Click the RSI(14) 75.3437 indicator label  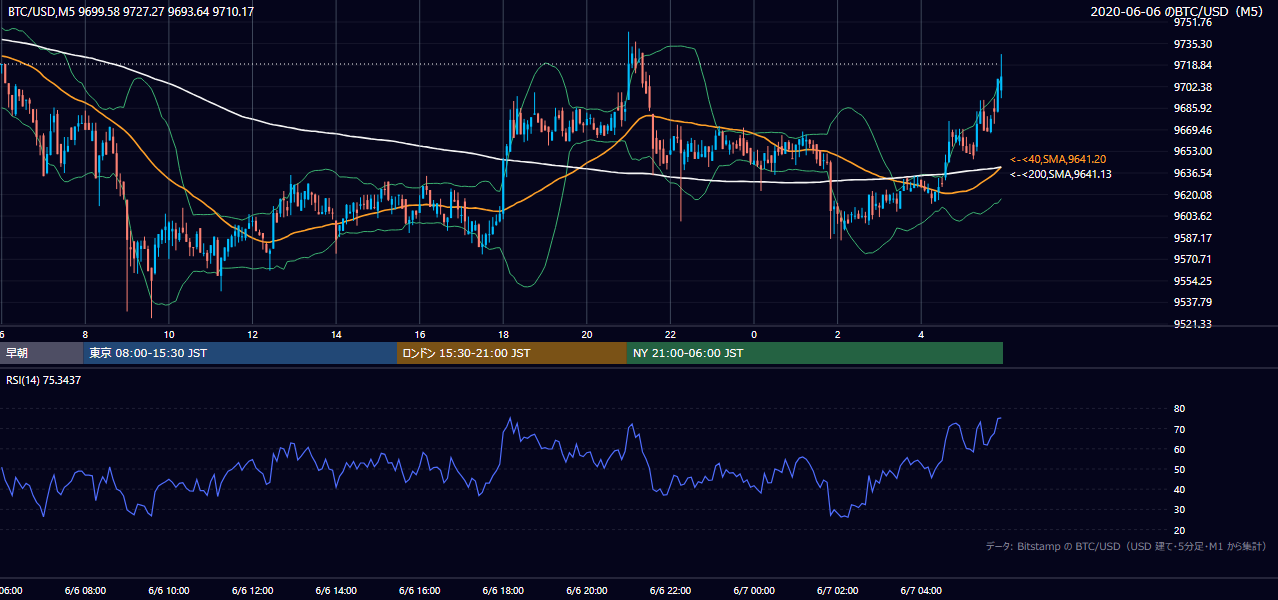(x=44, y=380)
